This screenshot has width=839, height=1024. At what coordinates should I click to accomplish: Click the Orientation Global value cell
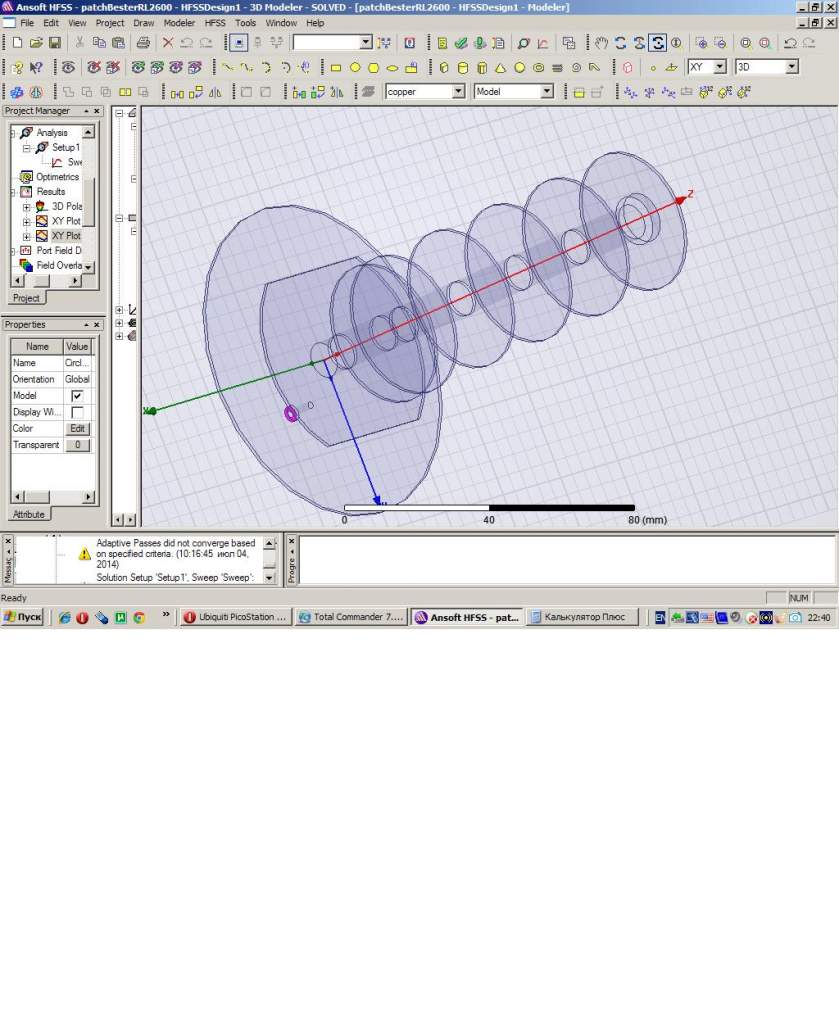click(77, 379)
